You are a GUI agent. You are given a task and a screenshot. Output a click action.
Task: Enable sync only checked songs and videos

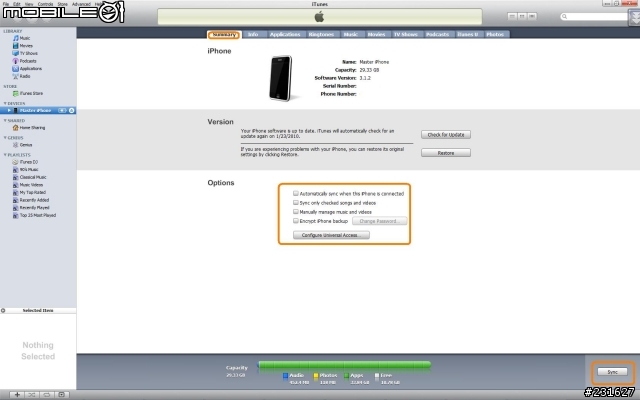(x=296, y=202)
